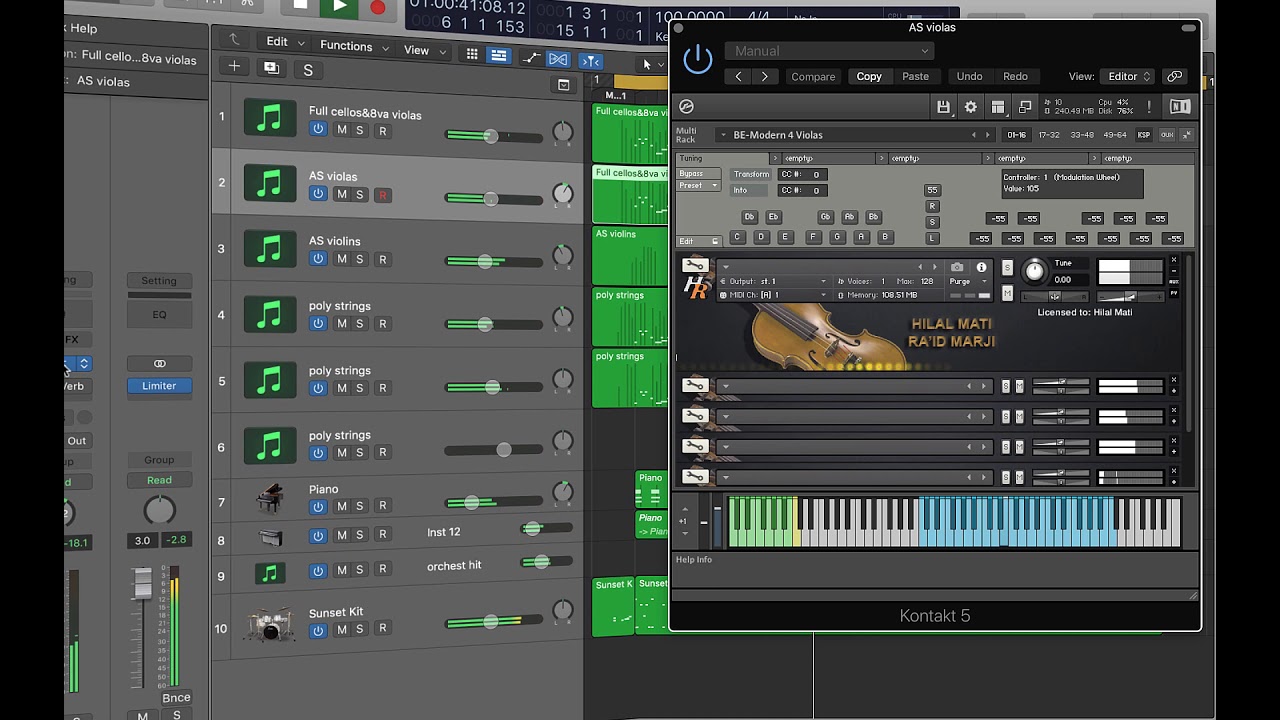Switch to list view icon in tracks toolbar
The image size is (1280, 720).
498,56
